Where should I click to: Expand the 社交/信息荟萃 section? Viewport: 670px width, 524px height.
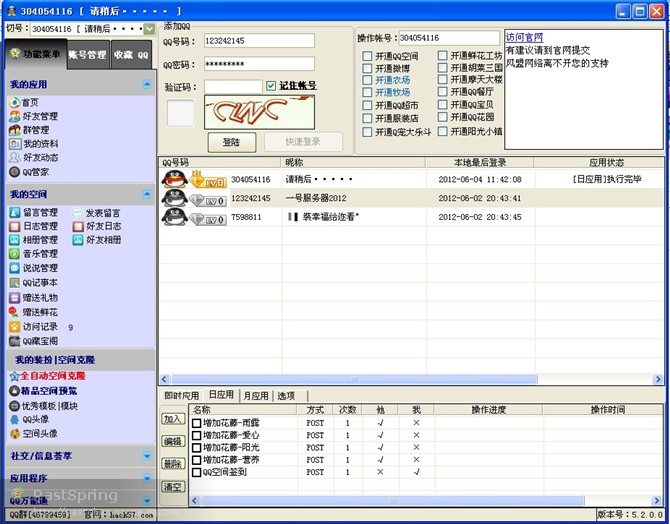147,456
